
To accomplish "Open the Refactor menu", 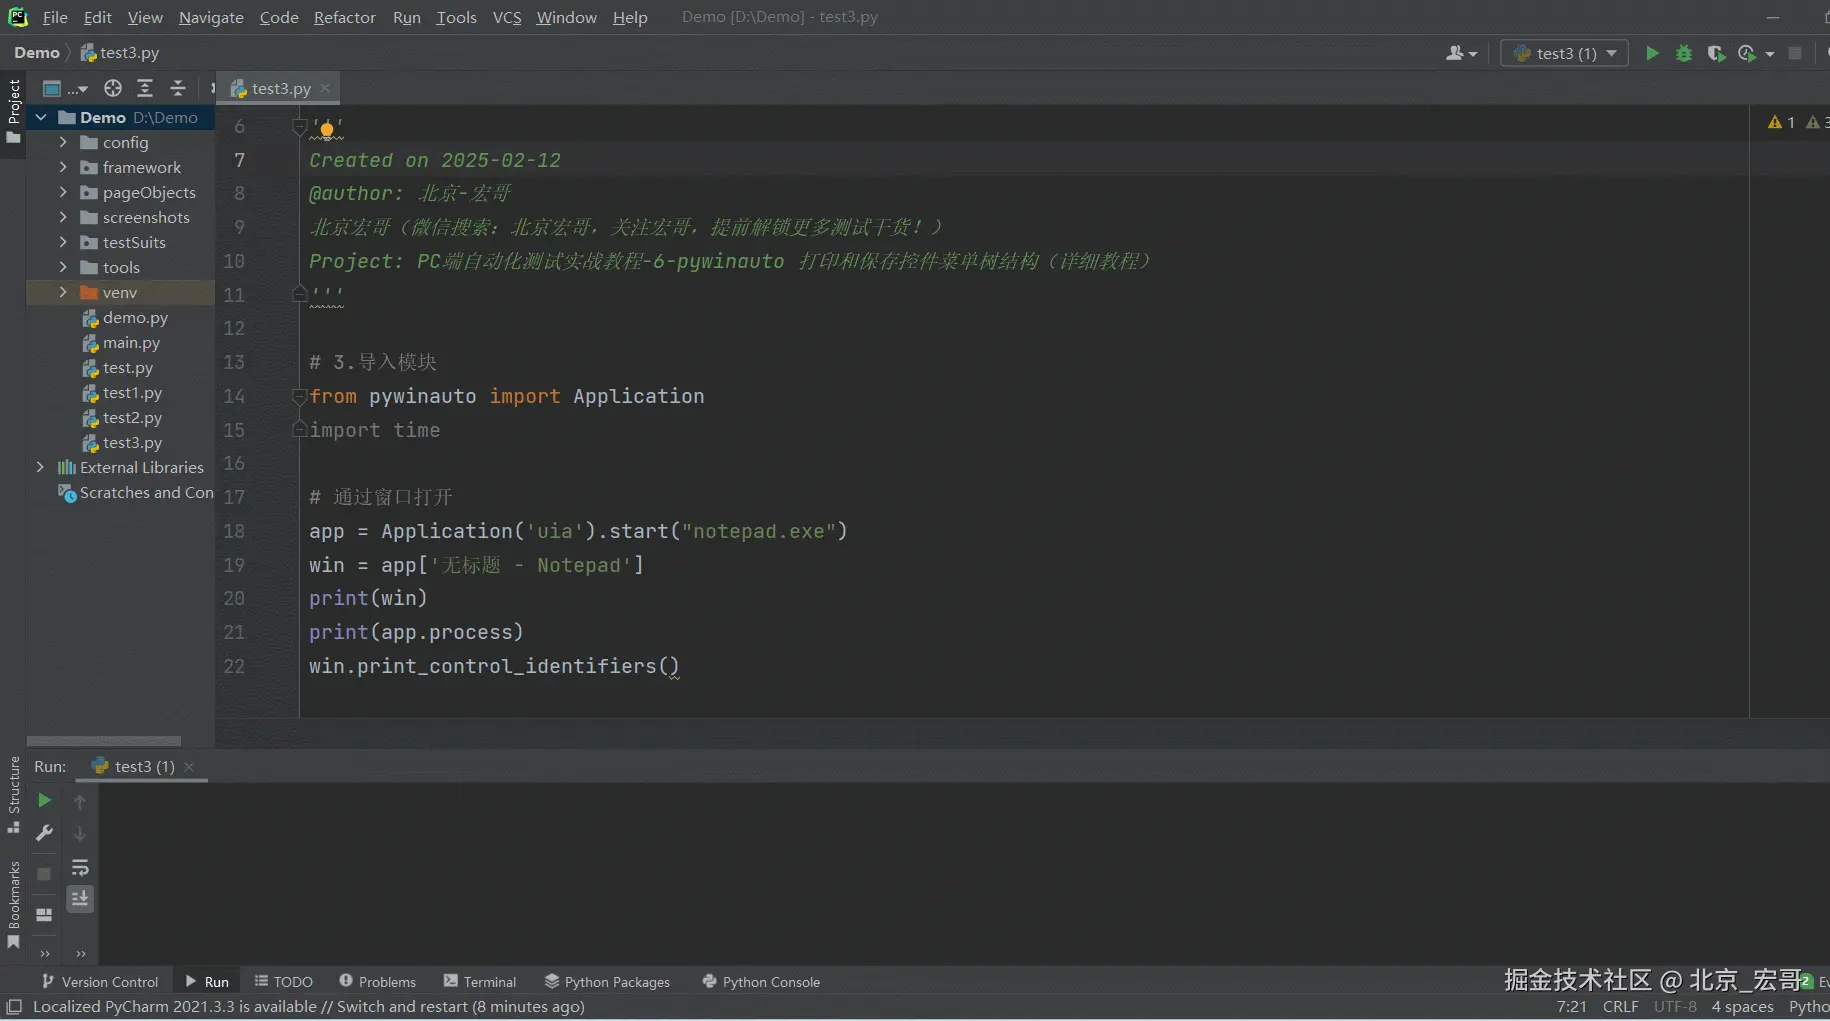I will 344,17.
